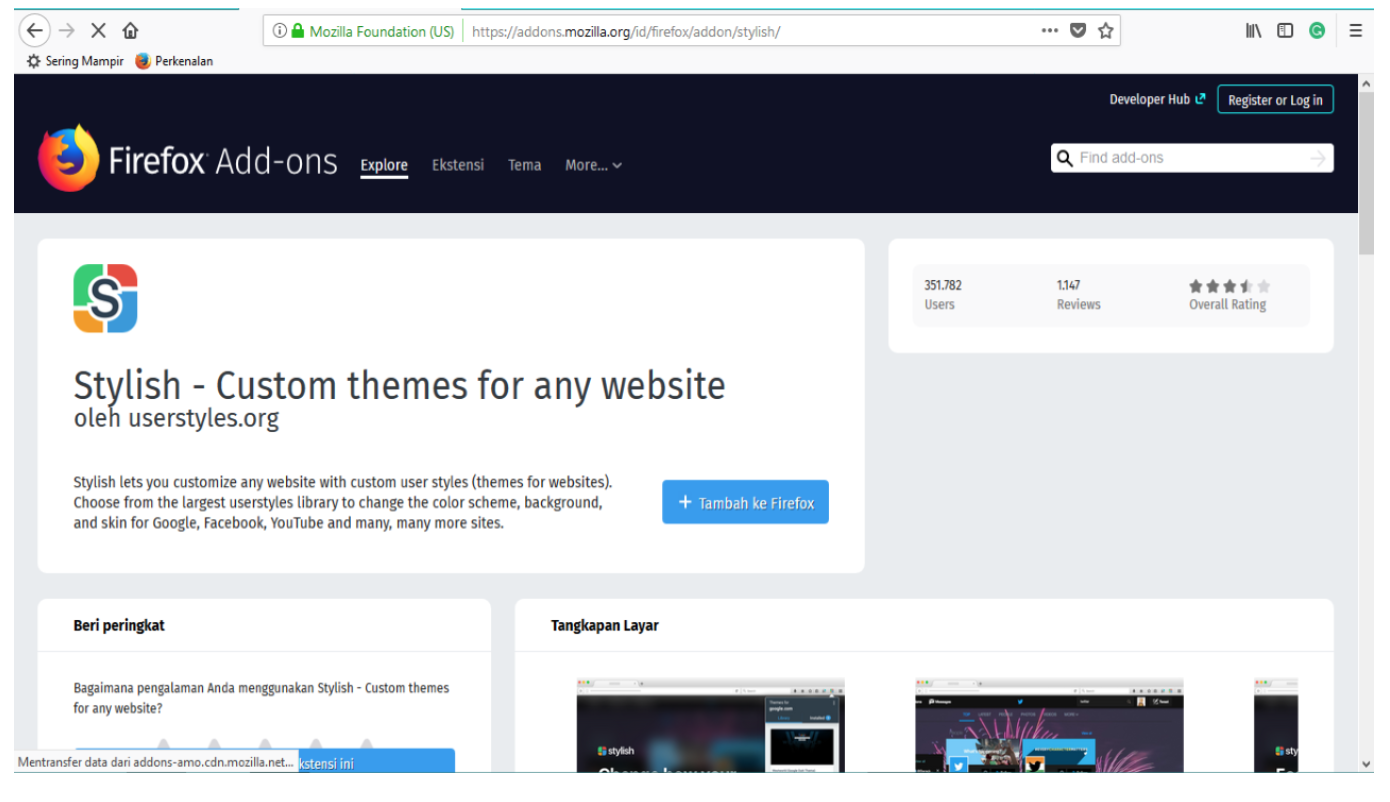This screenshot has height=802, width=1390.
Task: Click the browser Forward arrow
Action: [67, 30]
